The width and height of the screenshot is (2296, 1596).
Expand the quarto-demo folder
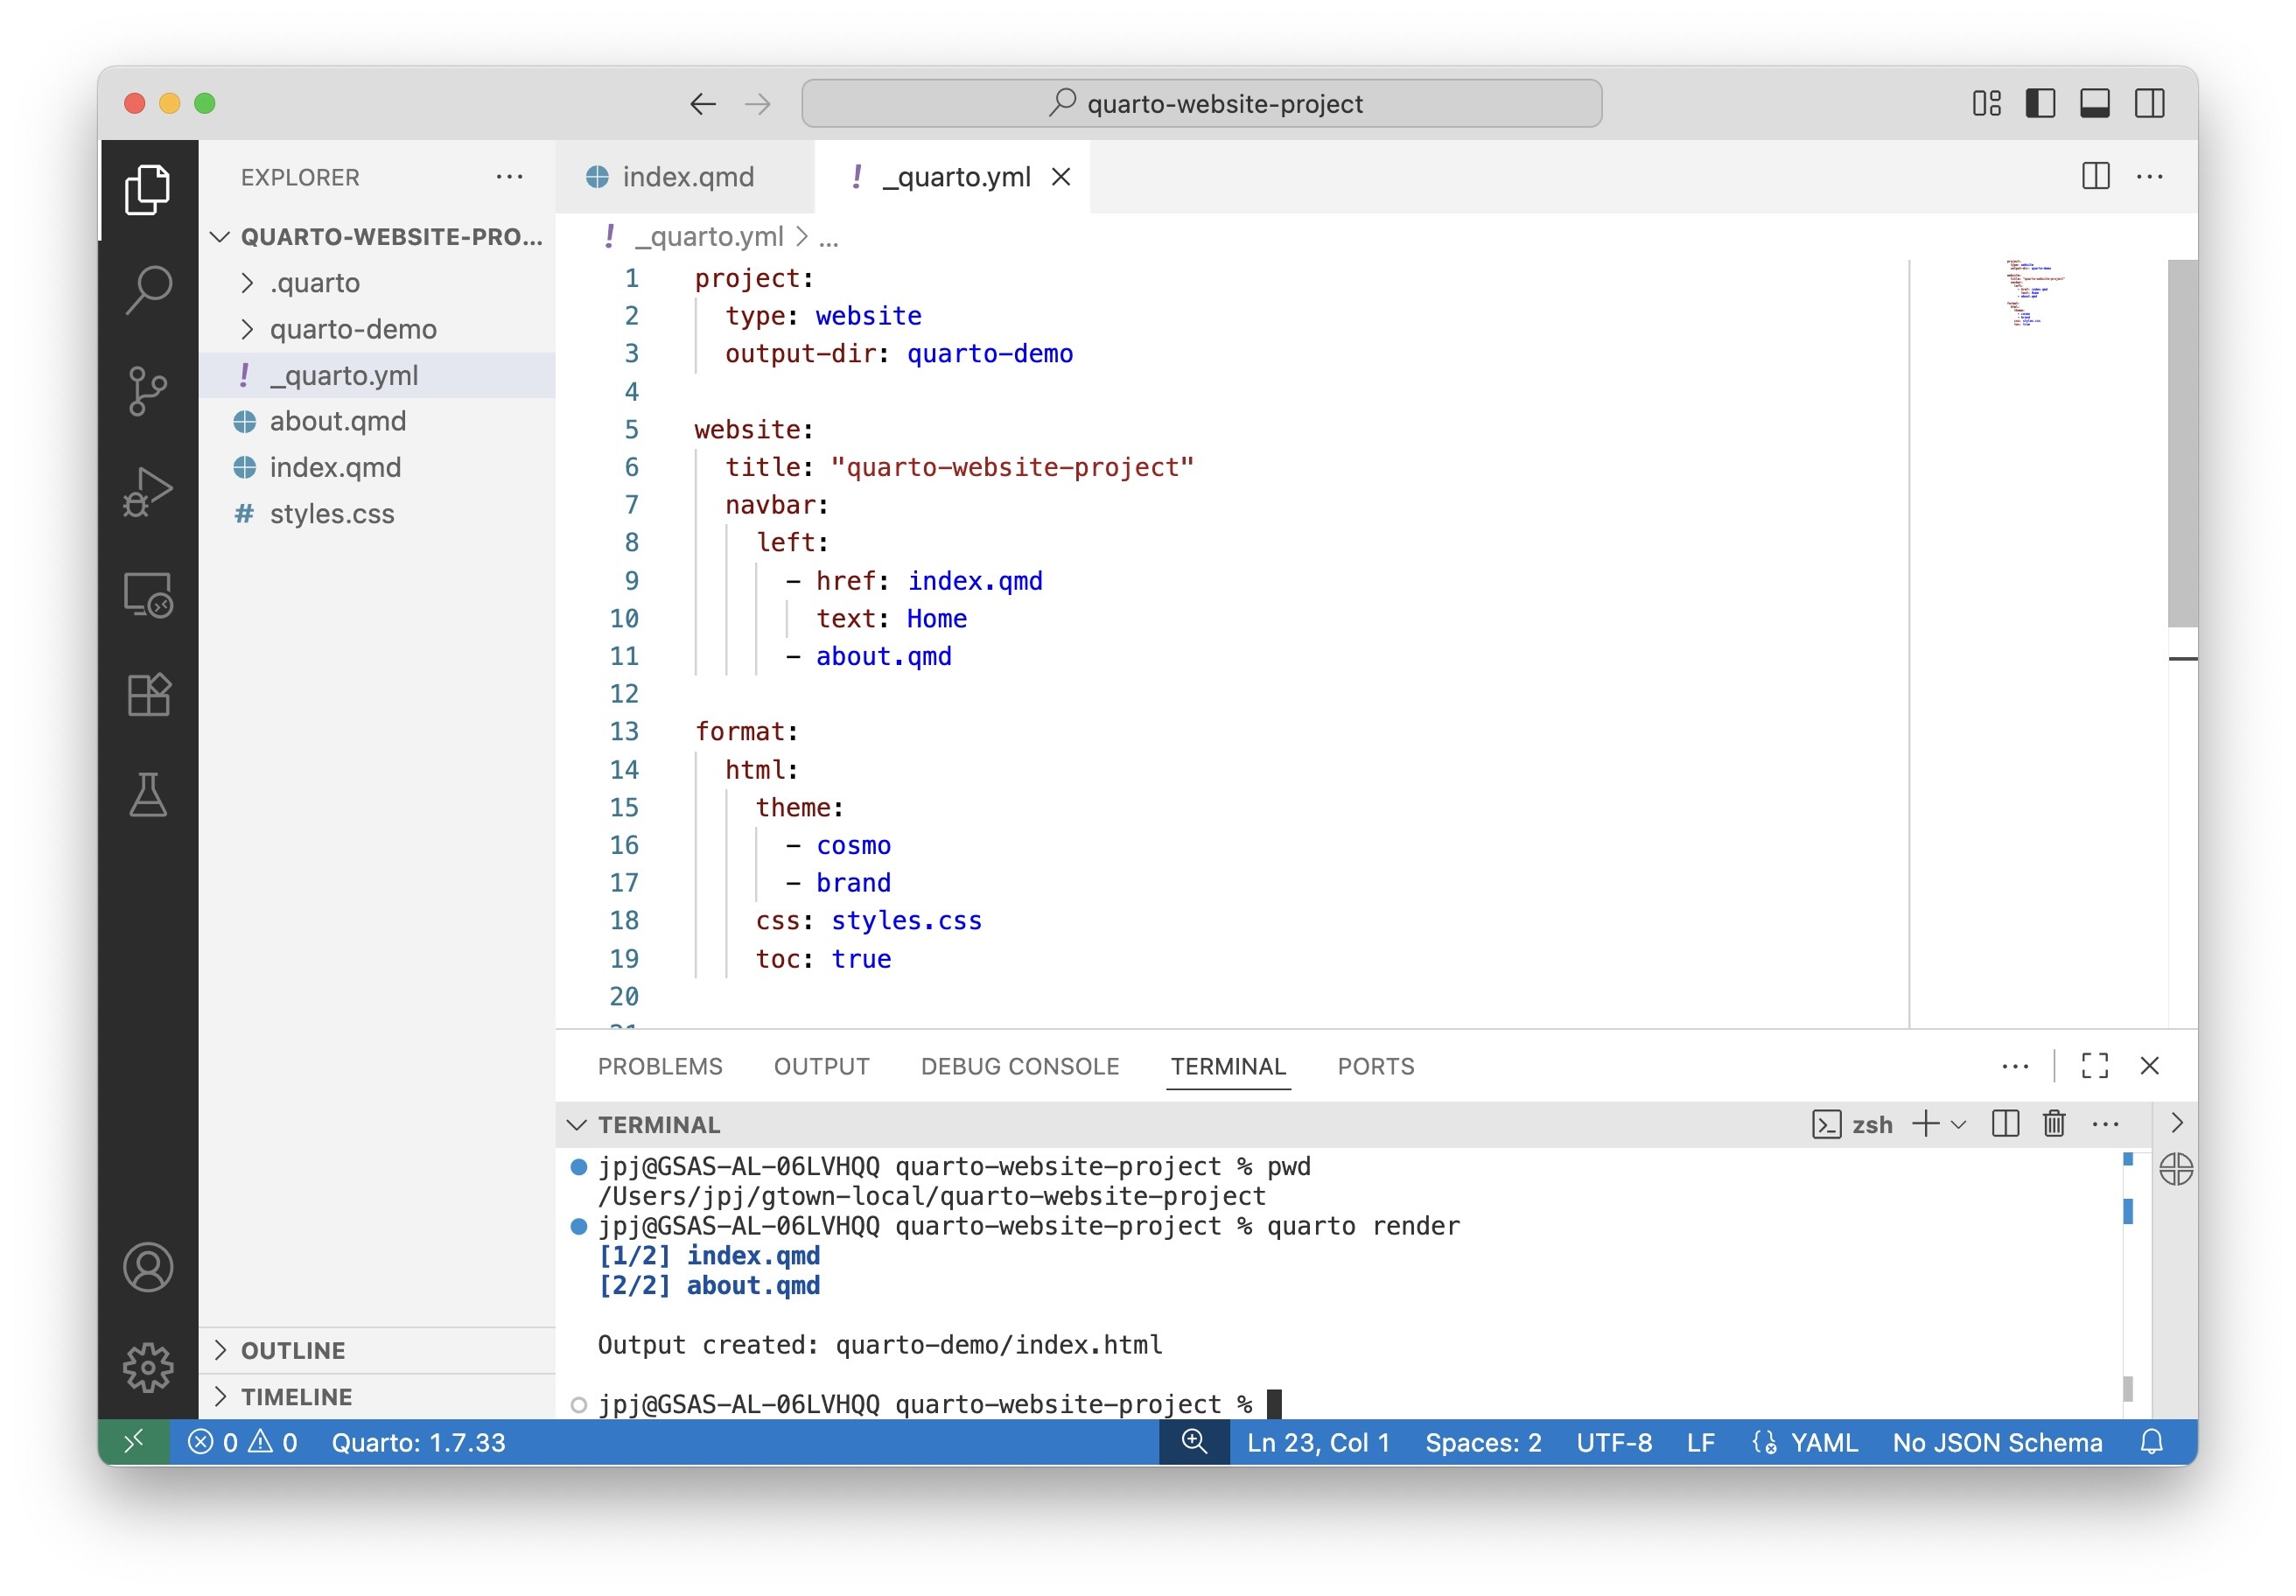[x=352, y=329]
